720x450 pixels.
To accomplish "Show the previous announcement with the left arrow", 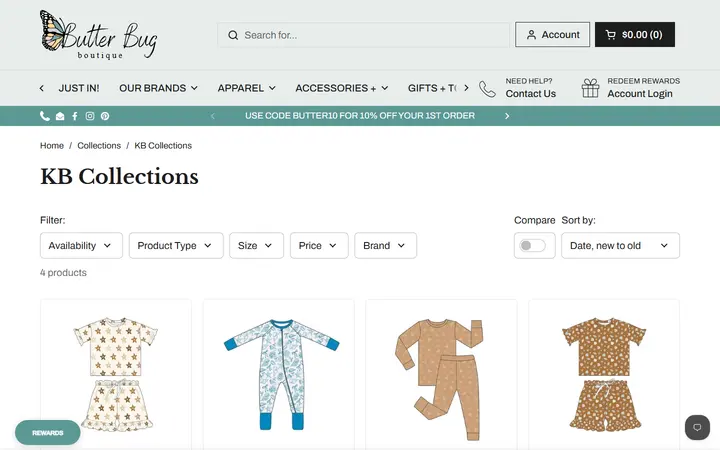I will (213, 116).
